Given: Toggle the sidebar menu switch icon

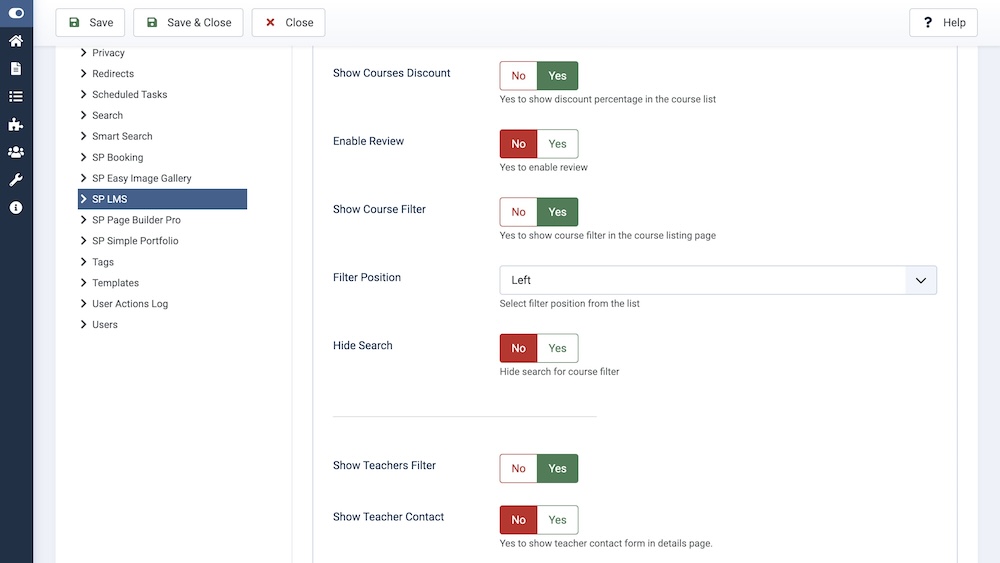Looking at the screenshot, I should coord(16,14).
